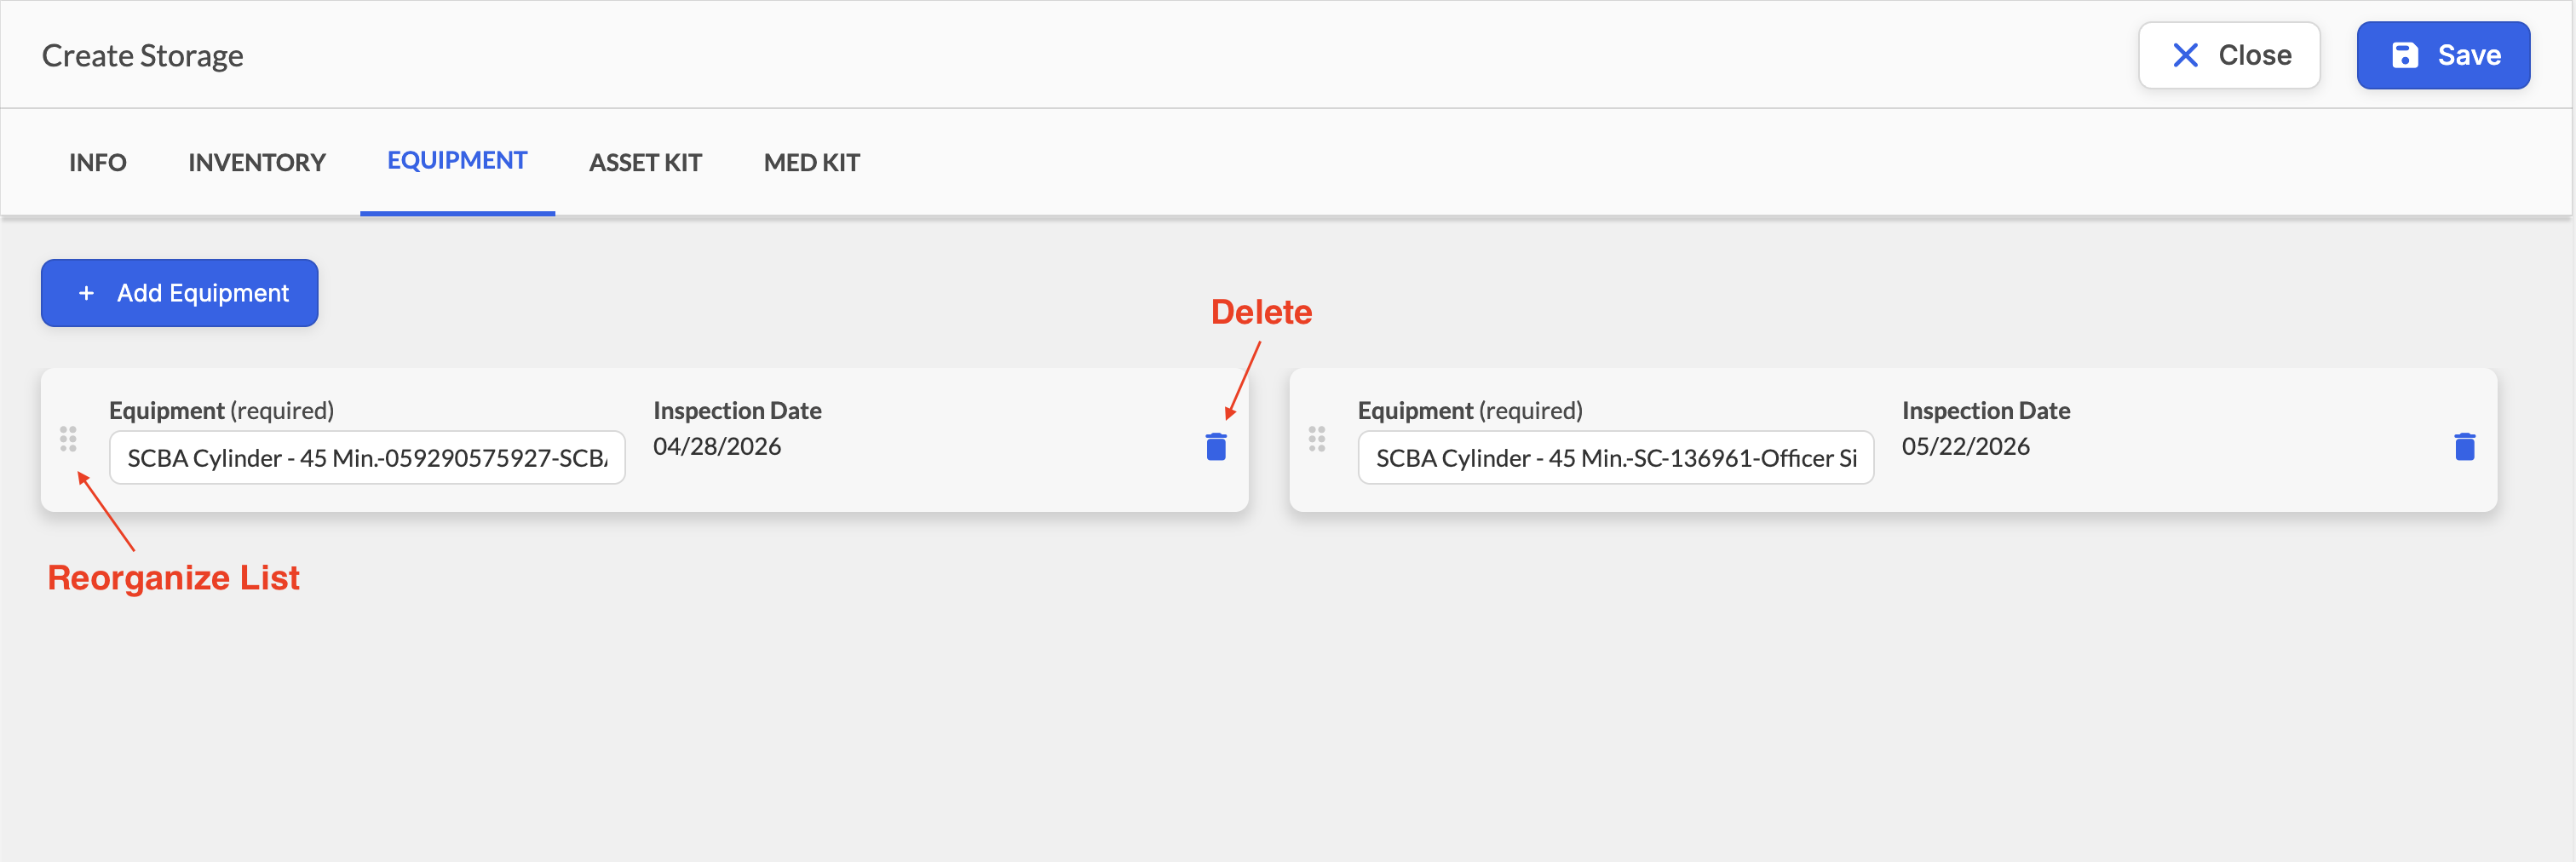
Task: Click the 04/28/2026 inspection date
Action: pyautogui.click(x=717, y=446)
